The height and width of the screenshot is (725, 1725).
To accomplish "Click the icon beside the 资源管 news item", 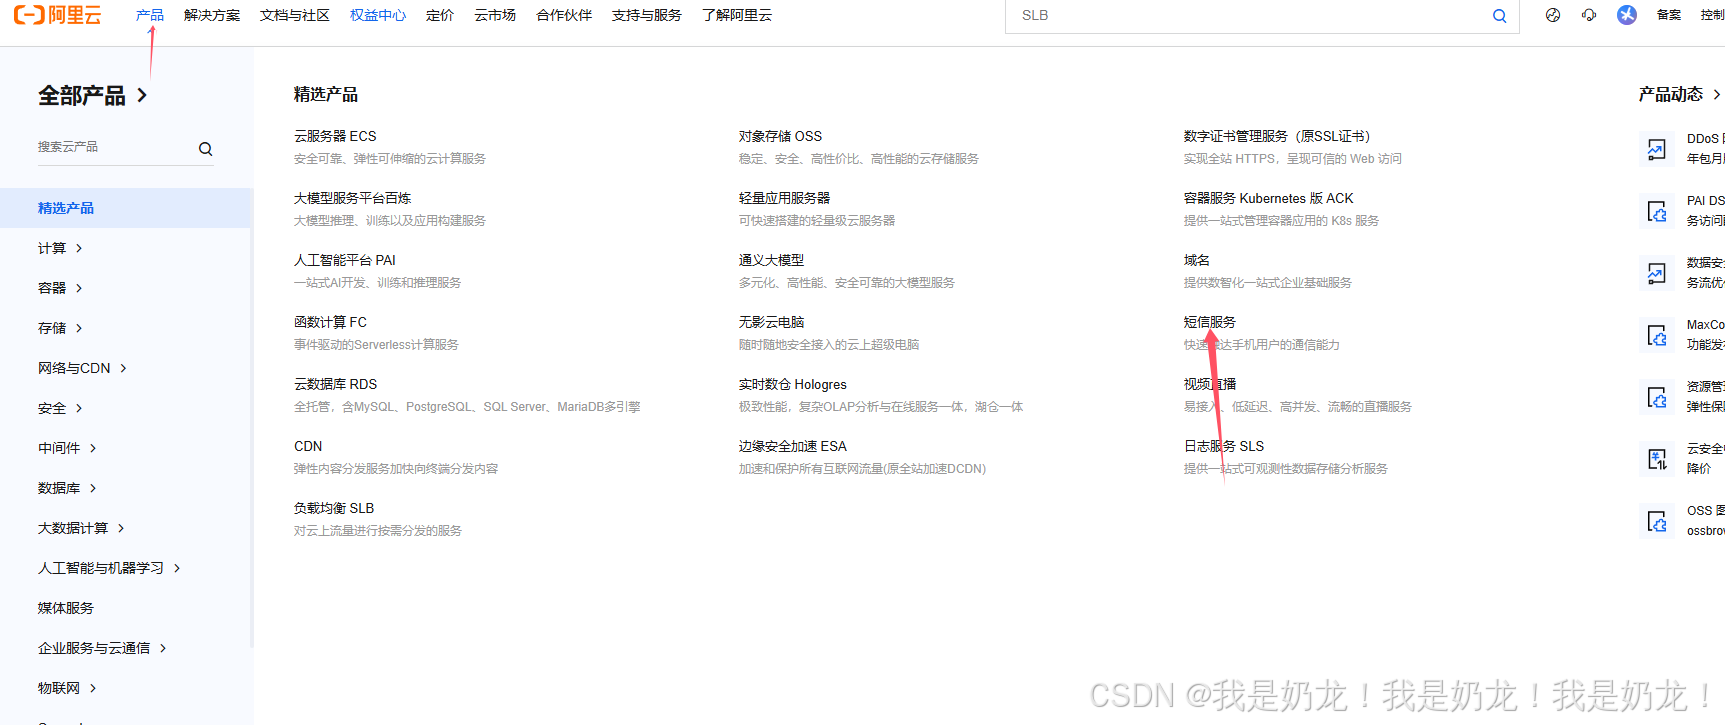I will point(1657,397).
